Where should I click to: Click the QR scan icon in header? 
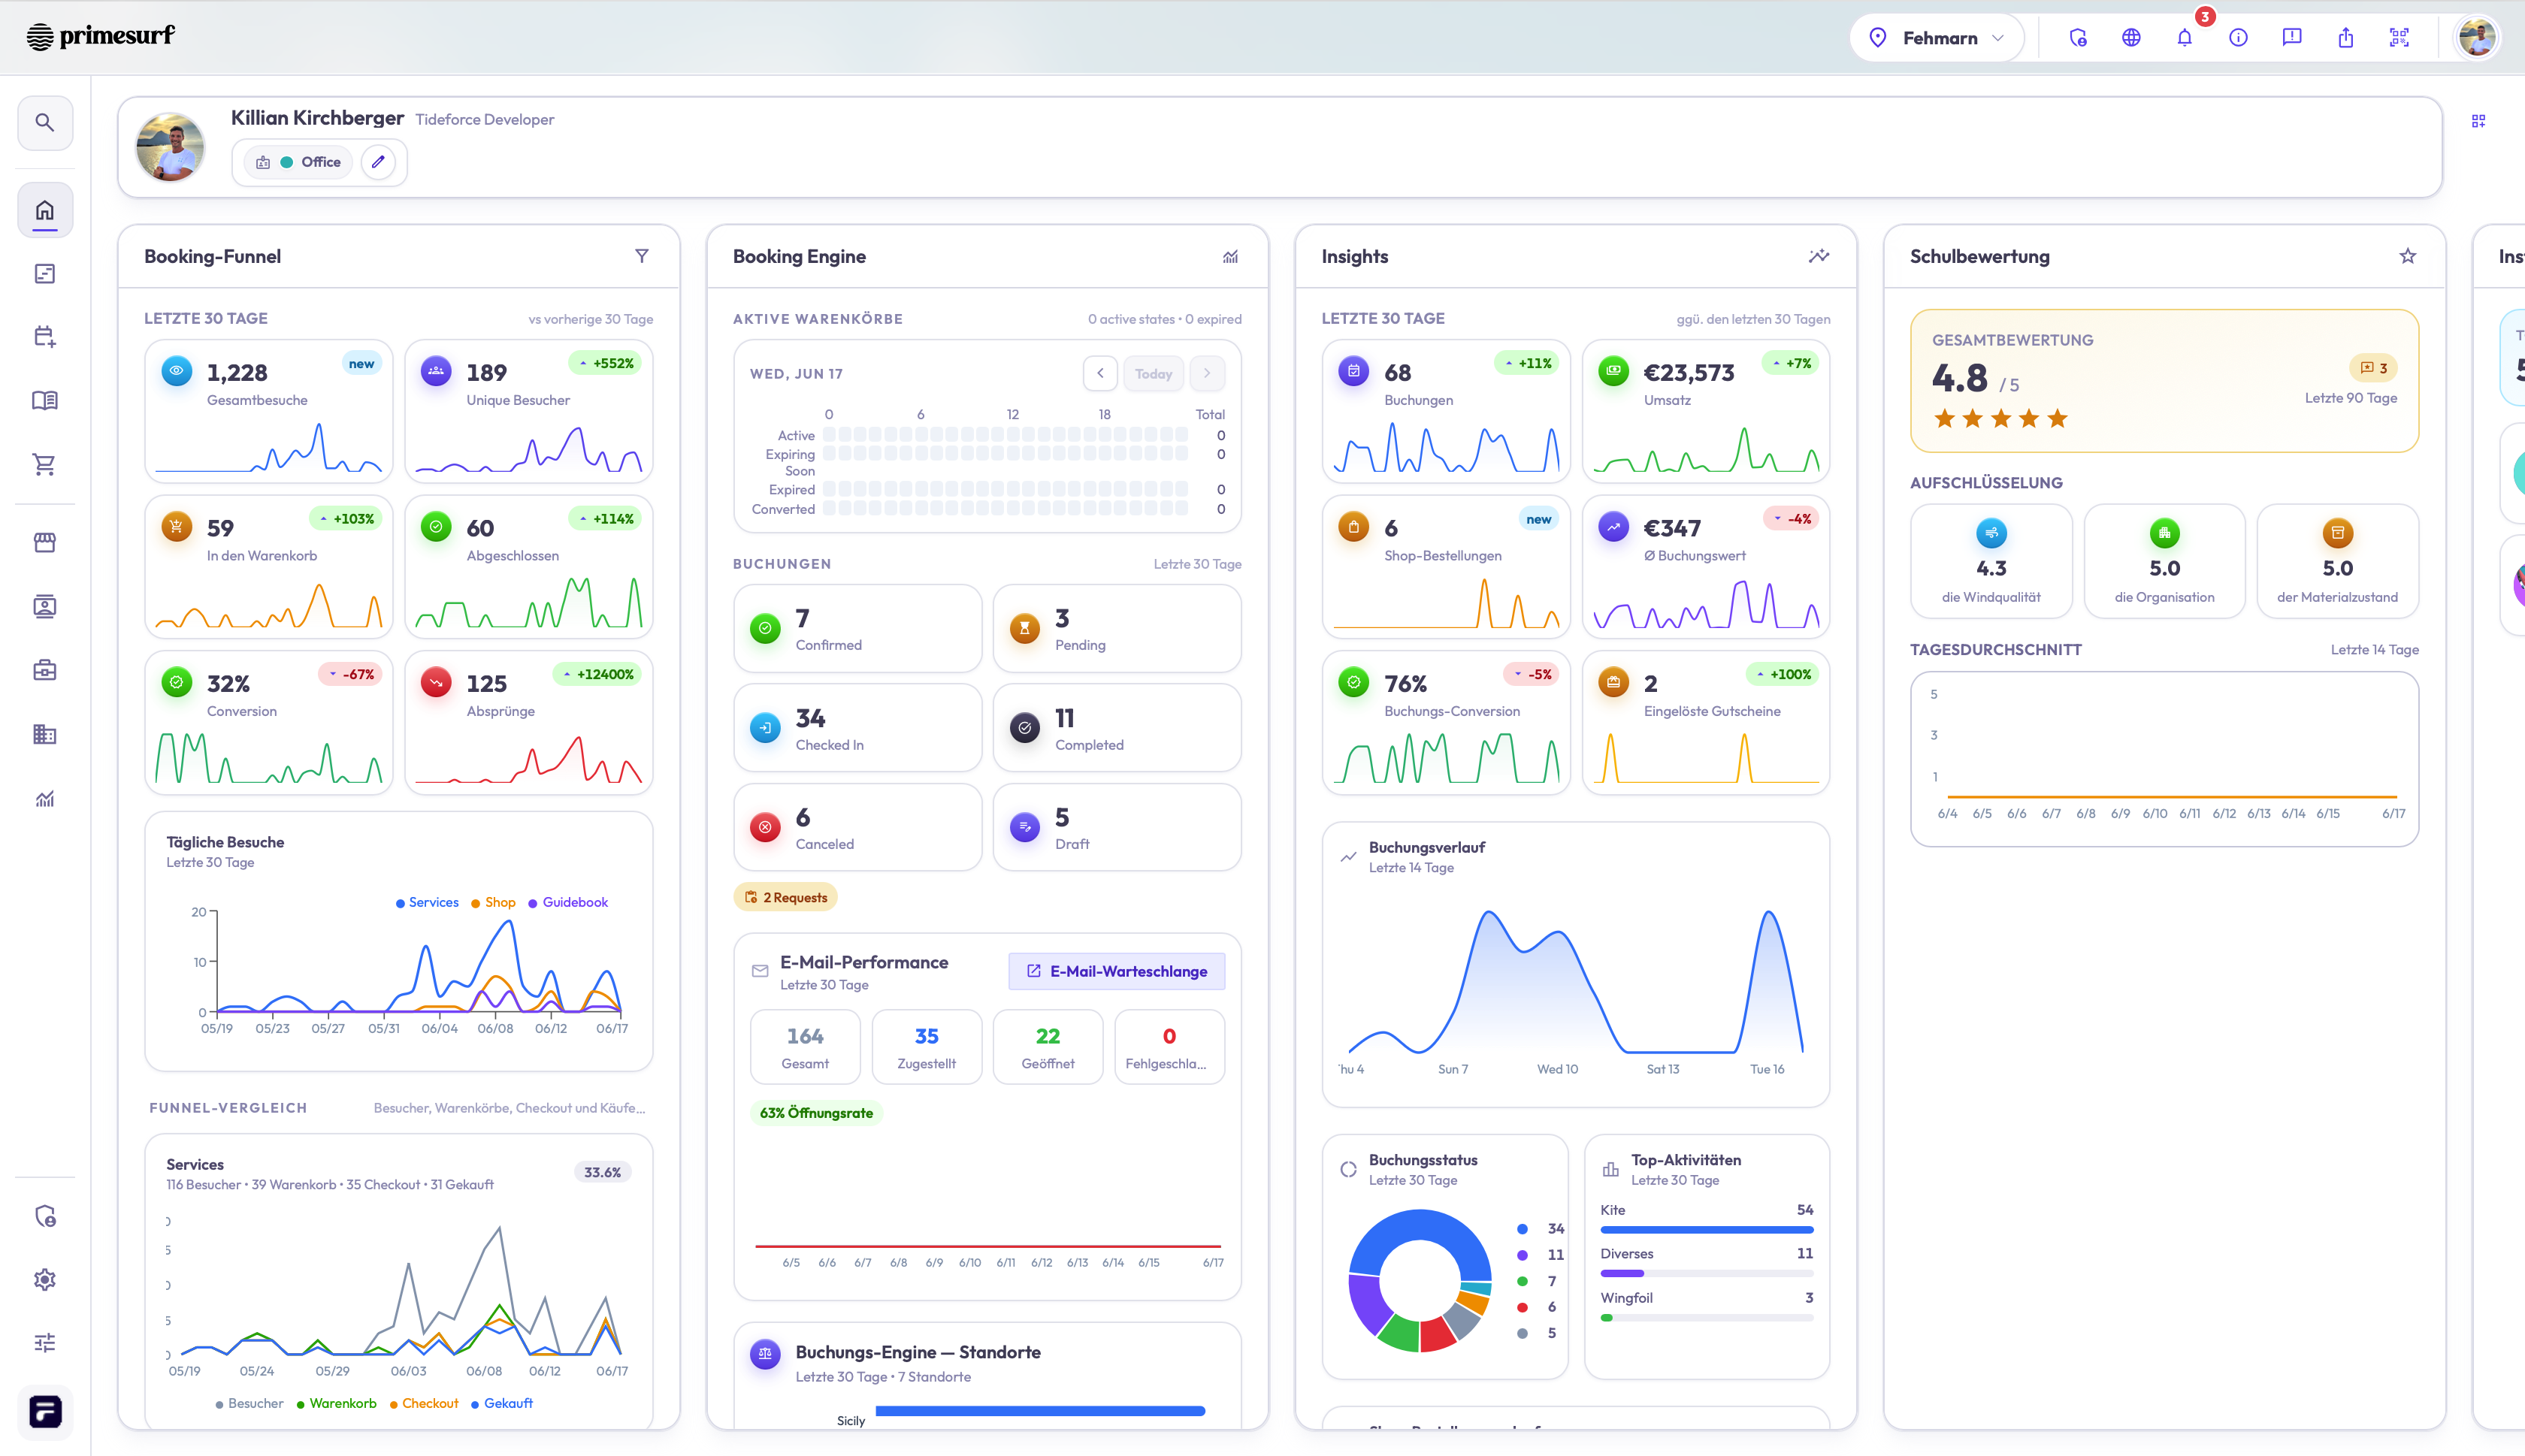2399,38
